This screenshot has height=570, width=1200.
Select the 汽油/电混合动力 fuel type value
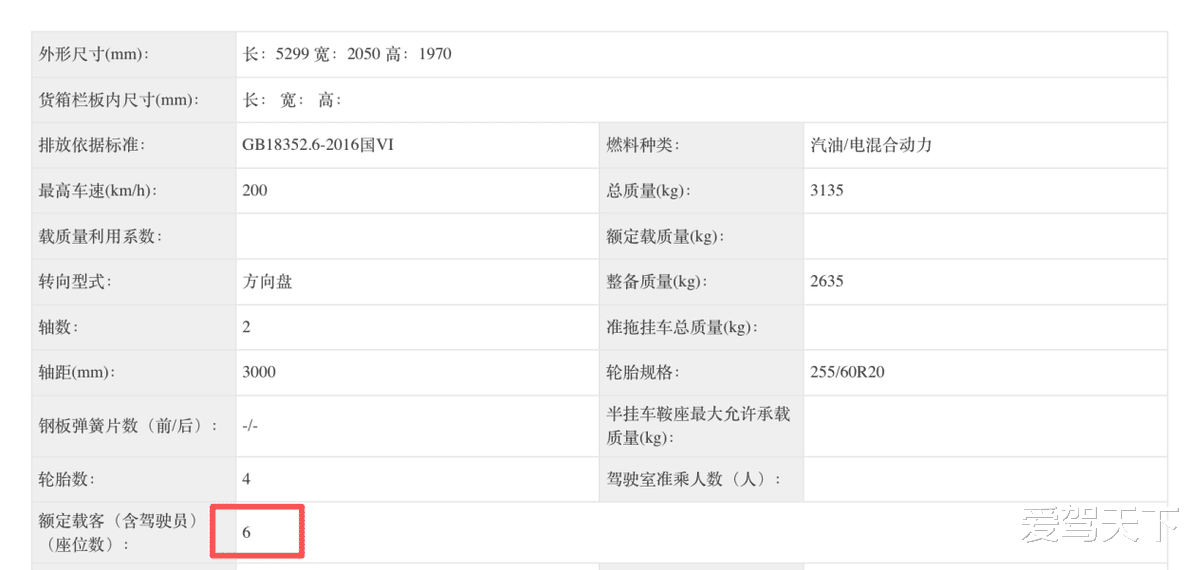[871, 145]
